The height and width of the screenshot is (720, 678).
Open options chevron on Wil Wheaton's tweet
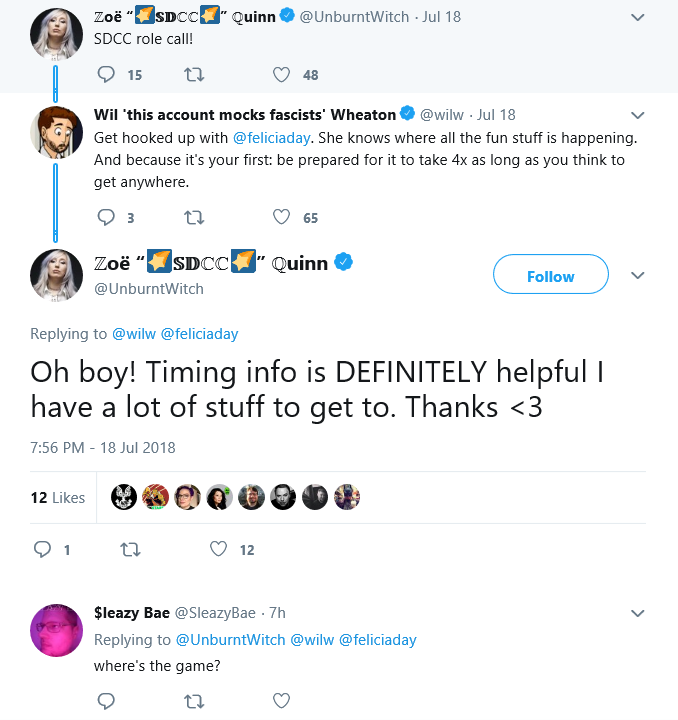point(638,115)
